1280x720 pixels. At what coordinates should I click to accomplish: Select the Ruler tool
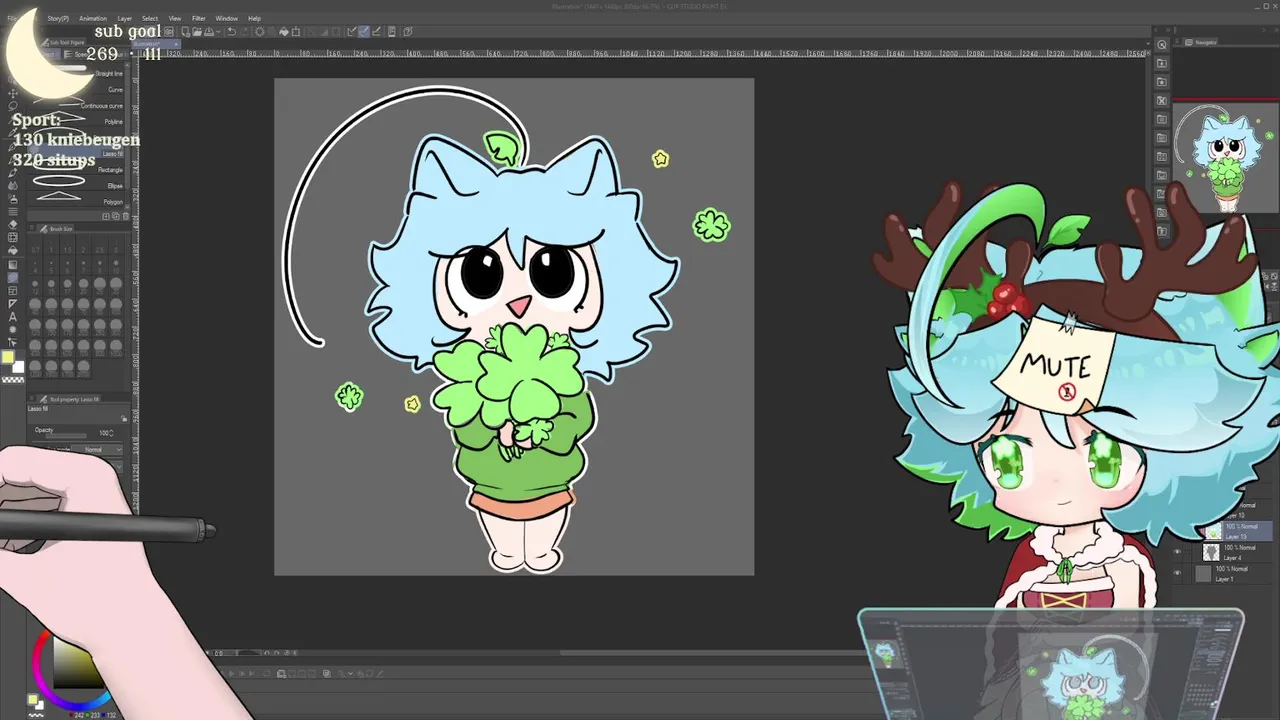13,304
